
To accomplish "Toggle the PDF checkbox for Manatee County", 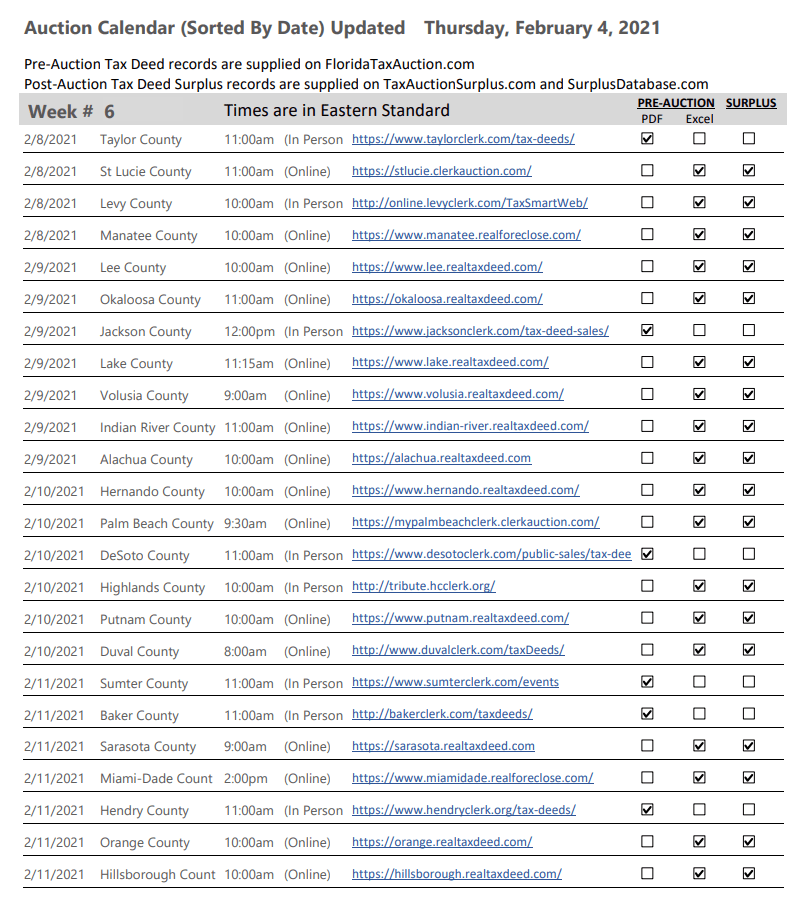I will tap(648, 235).
